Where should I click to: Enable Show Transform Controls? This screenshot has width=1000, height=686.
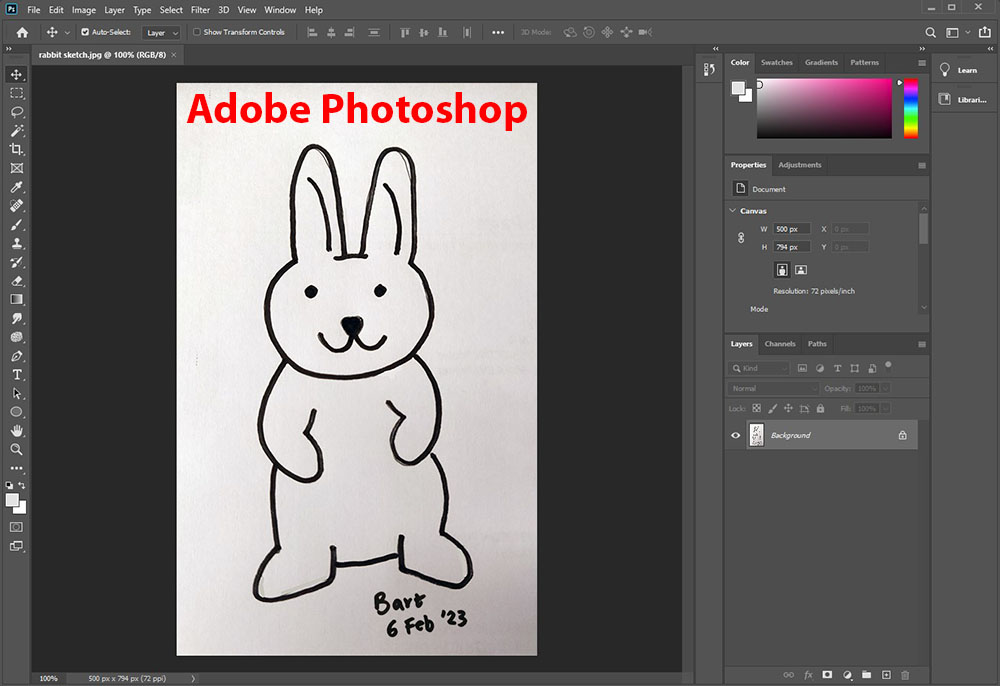click(197, 32)
